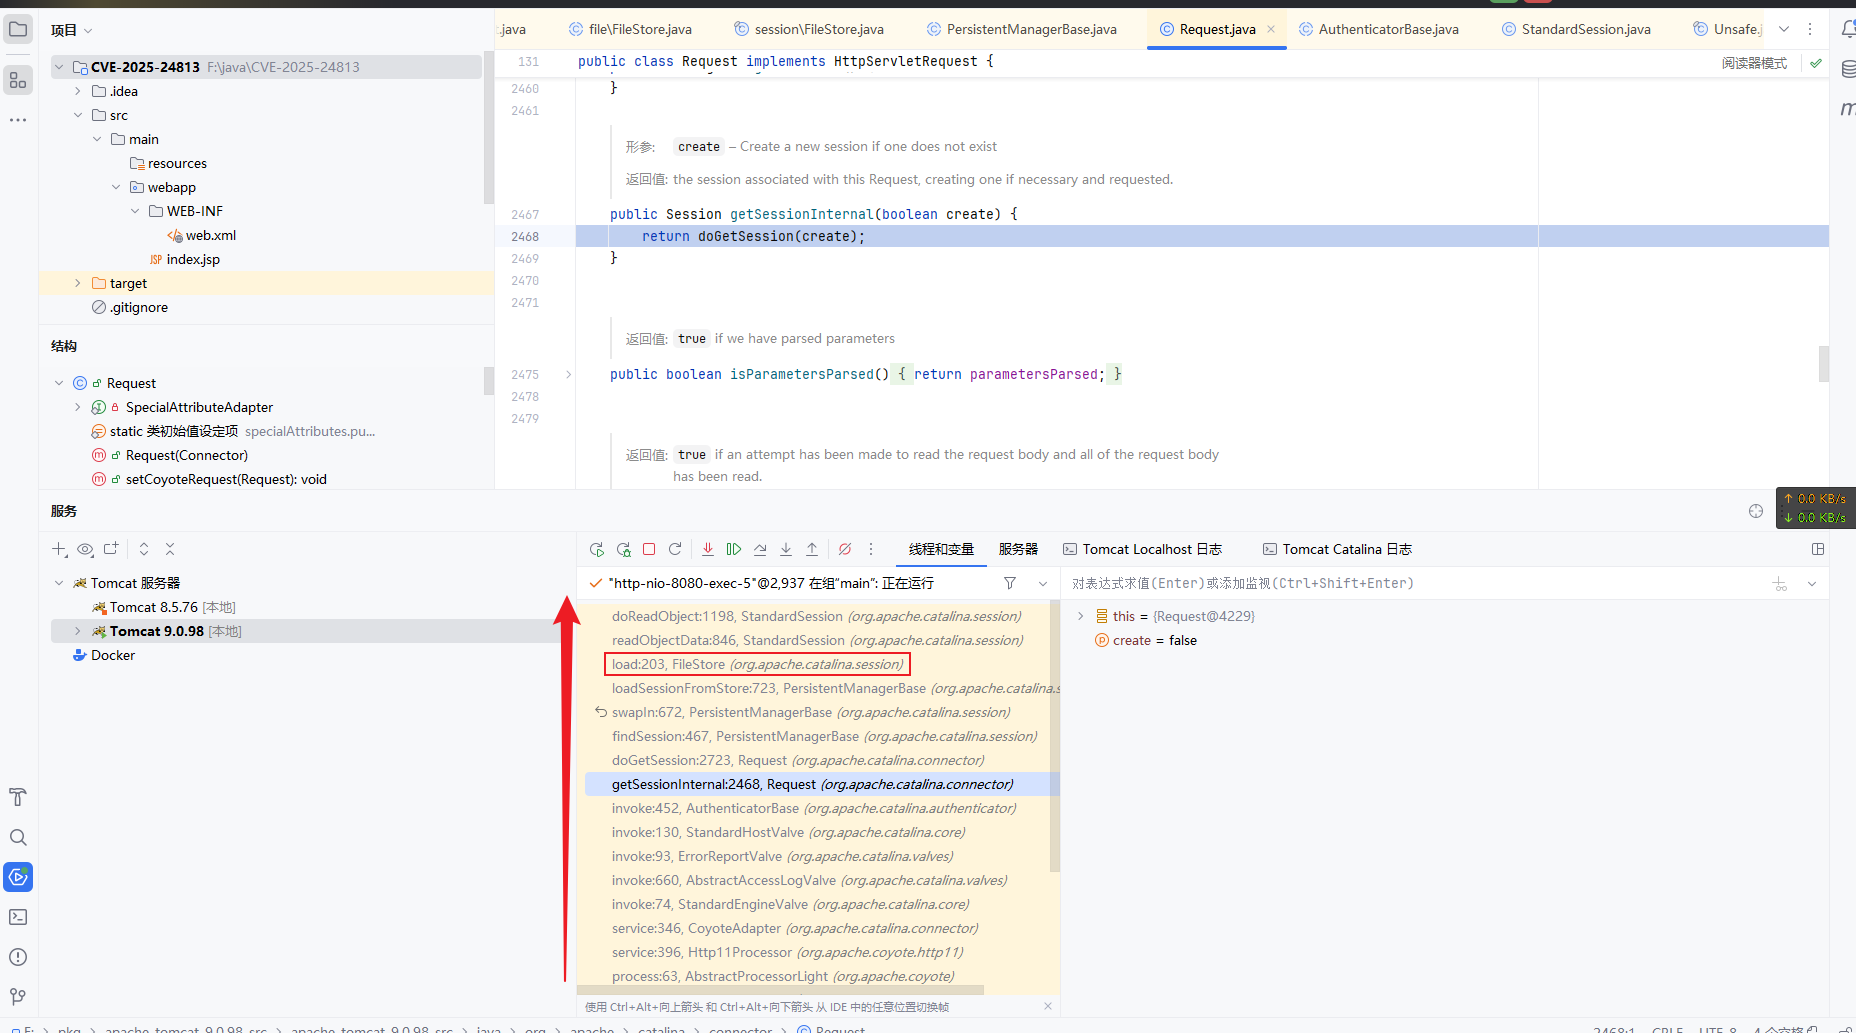Open editor tabs more options
Viewport: 1856px width, 1033px height.
[x=1810, y=29]
